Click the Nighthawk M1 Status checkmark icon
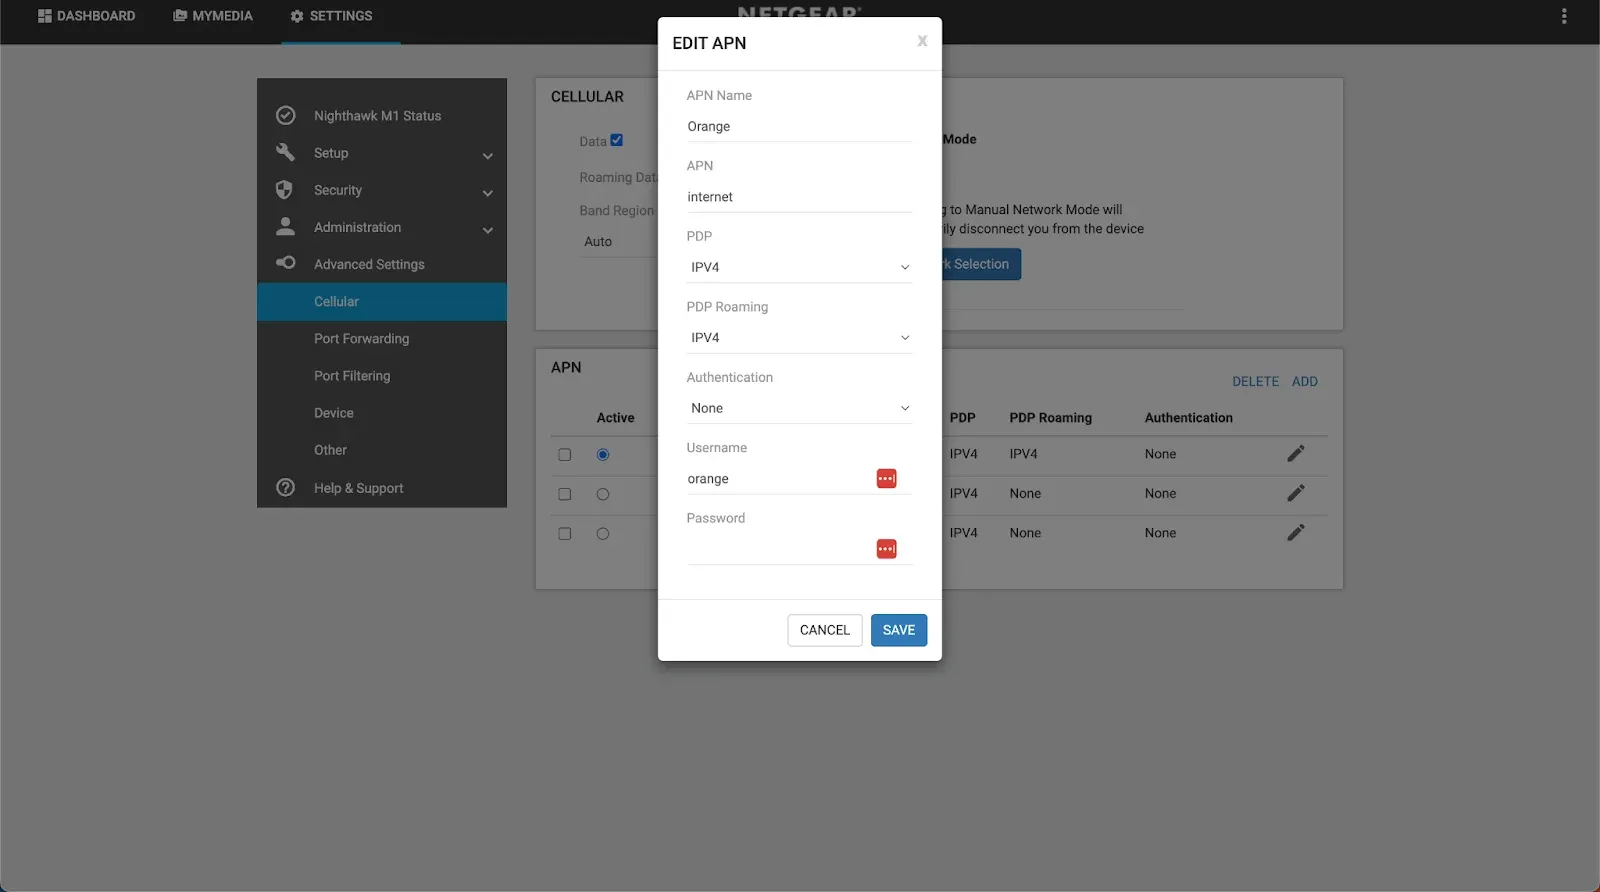1600x892 pixels. 285,115
